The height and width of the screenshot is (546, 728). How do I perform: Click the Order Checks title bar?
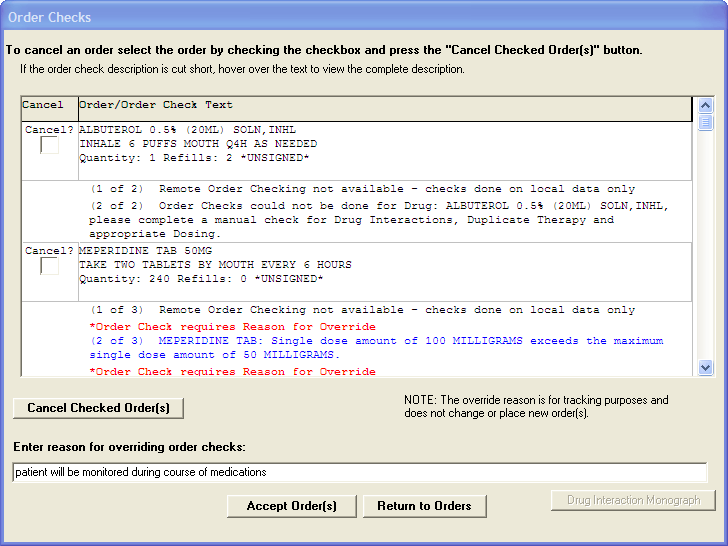(x=364, y=17)
